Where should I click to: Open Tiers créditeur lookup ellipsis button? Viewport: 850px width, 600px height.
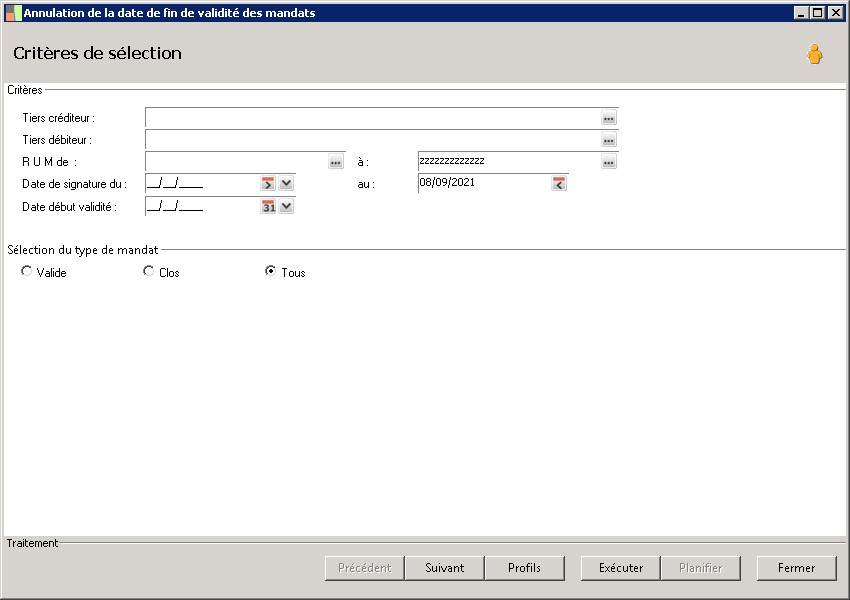[609, 118]
